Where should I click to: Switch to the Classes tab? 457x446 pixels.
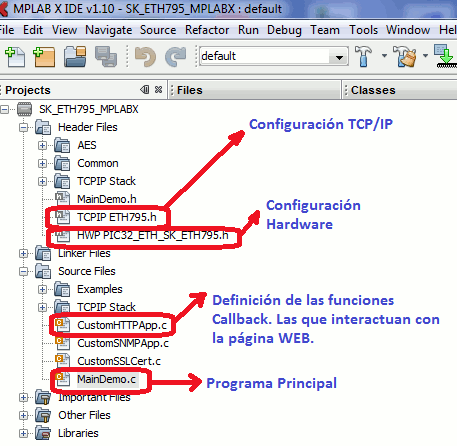click(373, 90)
